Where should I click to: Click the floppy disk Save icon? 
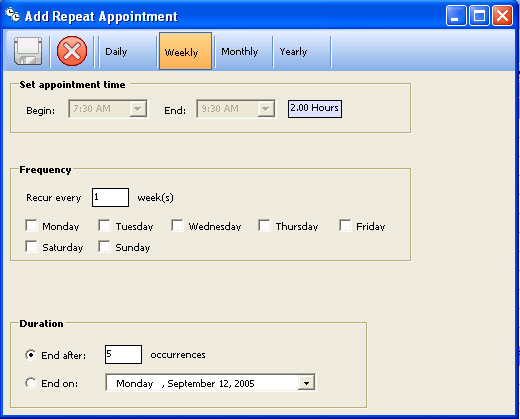click(x=28, y=51)
